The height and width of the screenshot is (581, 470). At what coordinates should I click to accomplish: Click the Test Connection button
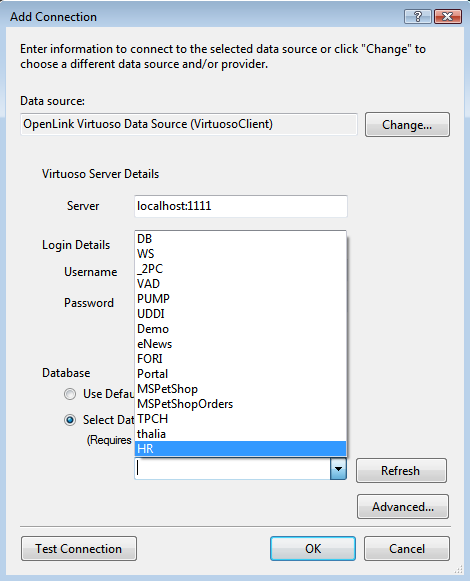coord(79,548)
